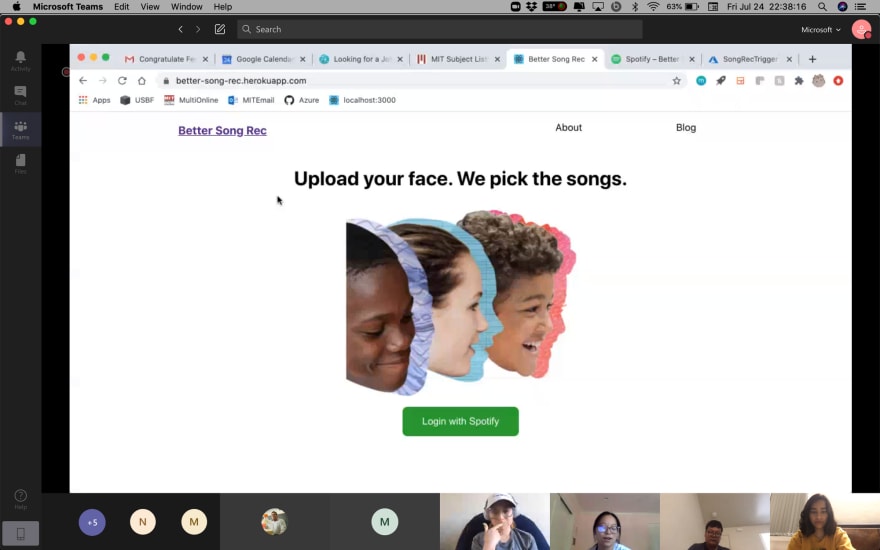This screenshot has width=880, height=550.
Task: Click the mobile device icon in Teams sidebar
Action: [x=20, y=533]
